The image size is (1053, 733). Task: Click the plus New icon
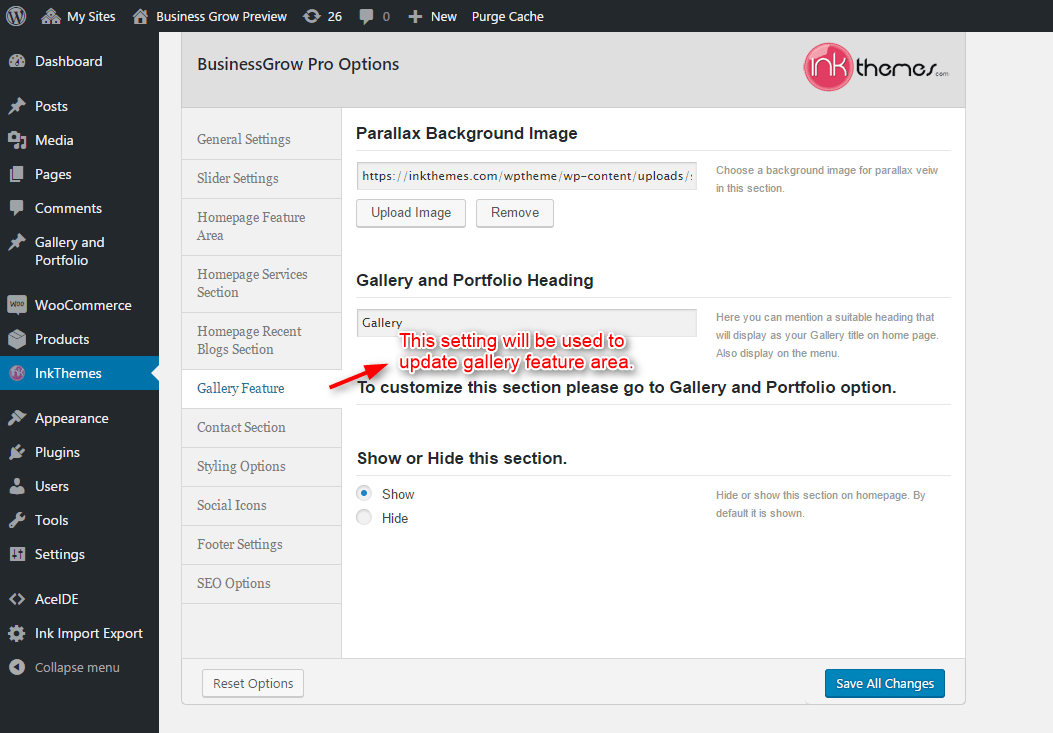point(415,16)
